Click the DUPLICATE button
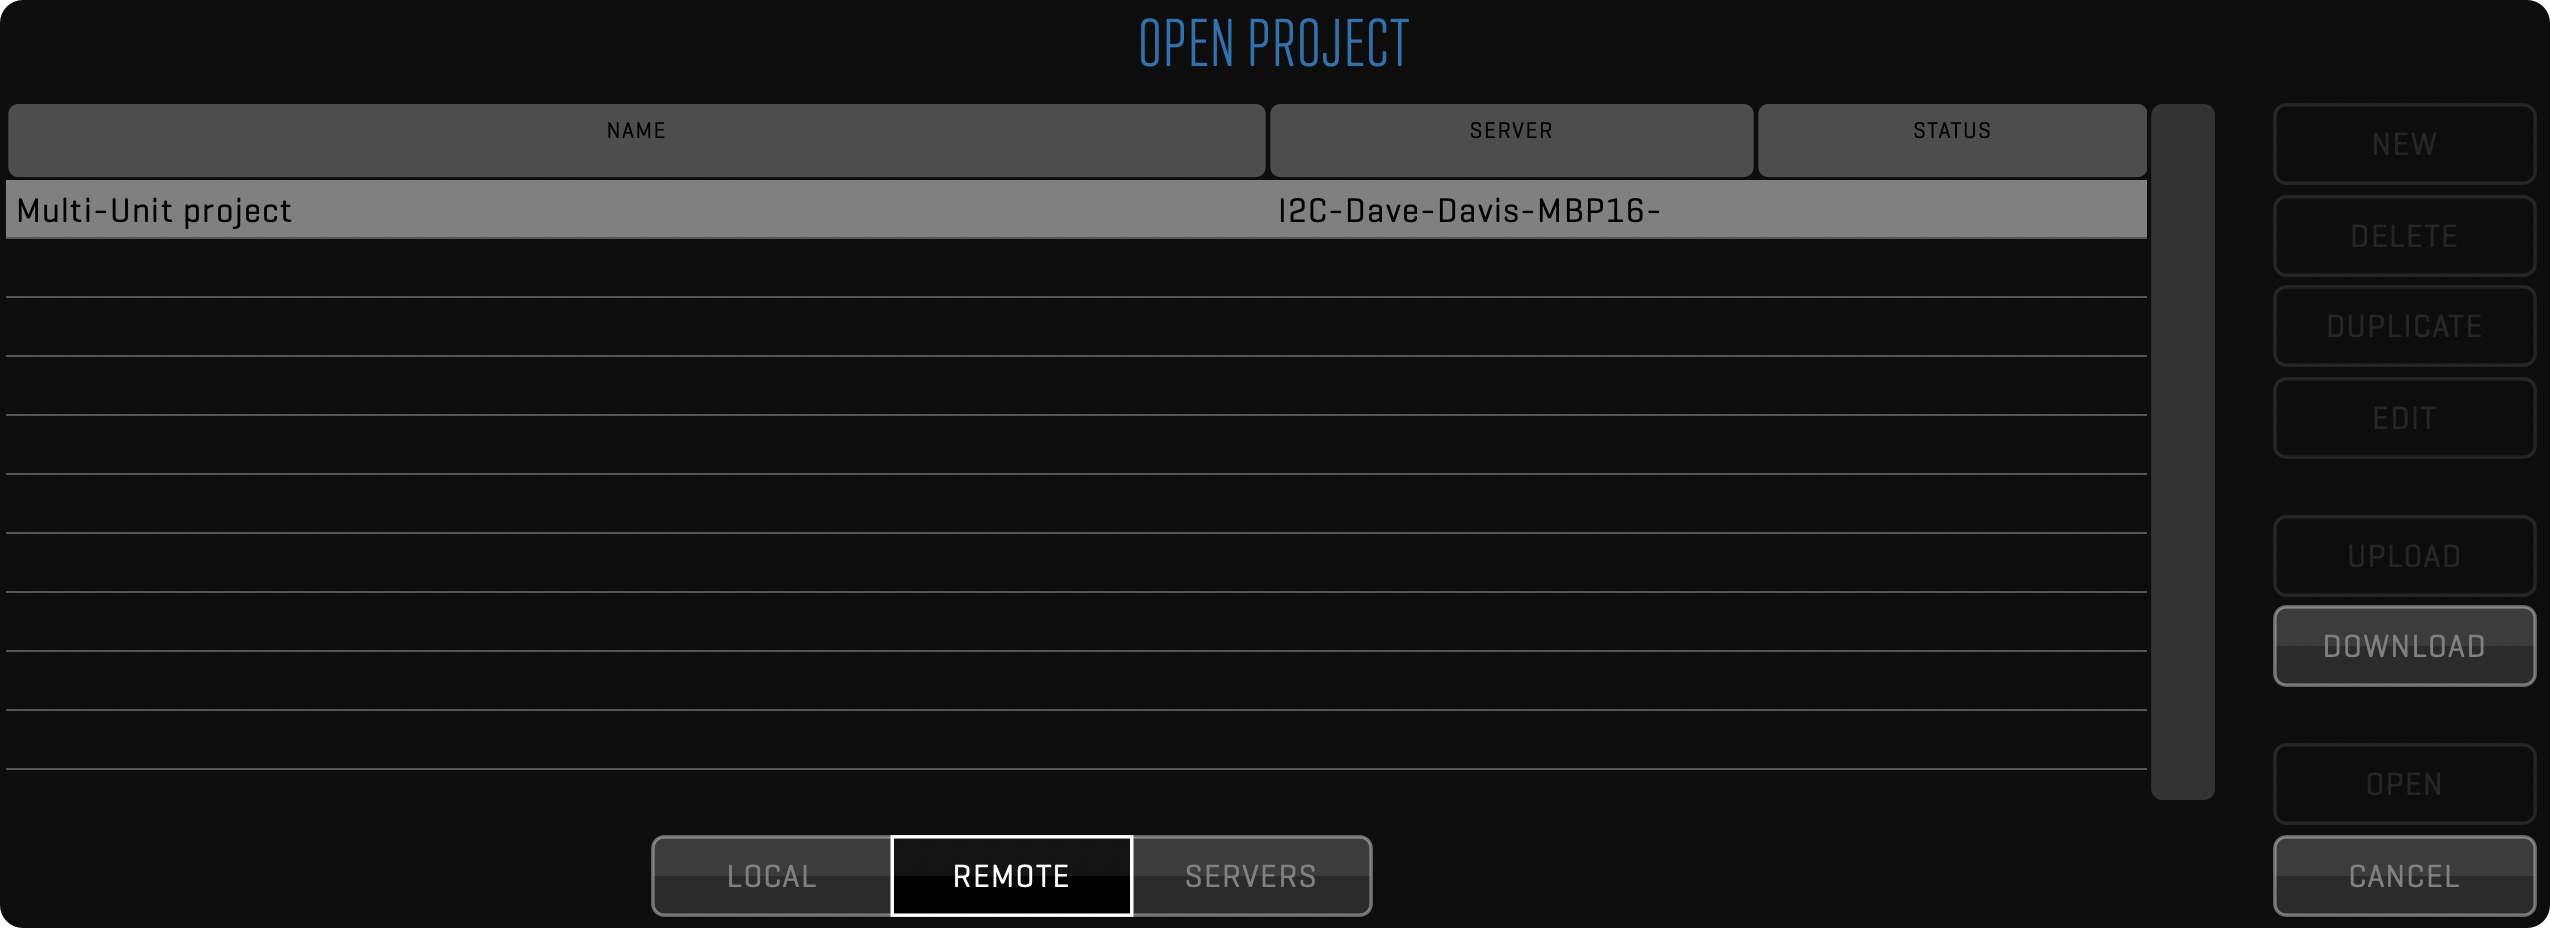 (x=2403, y=326)
